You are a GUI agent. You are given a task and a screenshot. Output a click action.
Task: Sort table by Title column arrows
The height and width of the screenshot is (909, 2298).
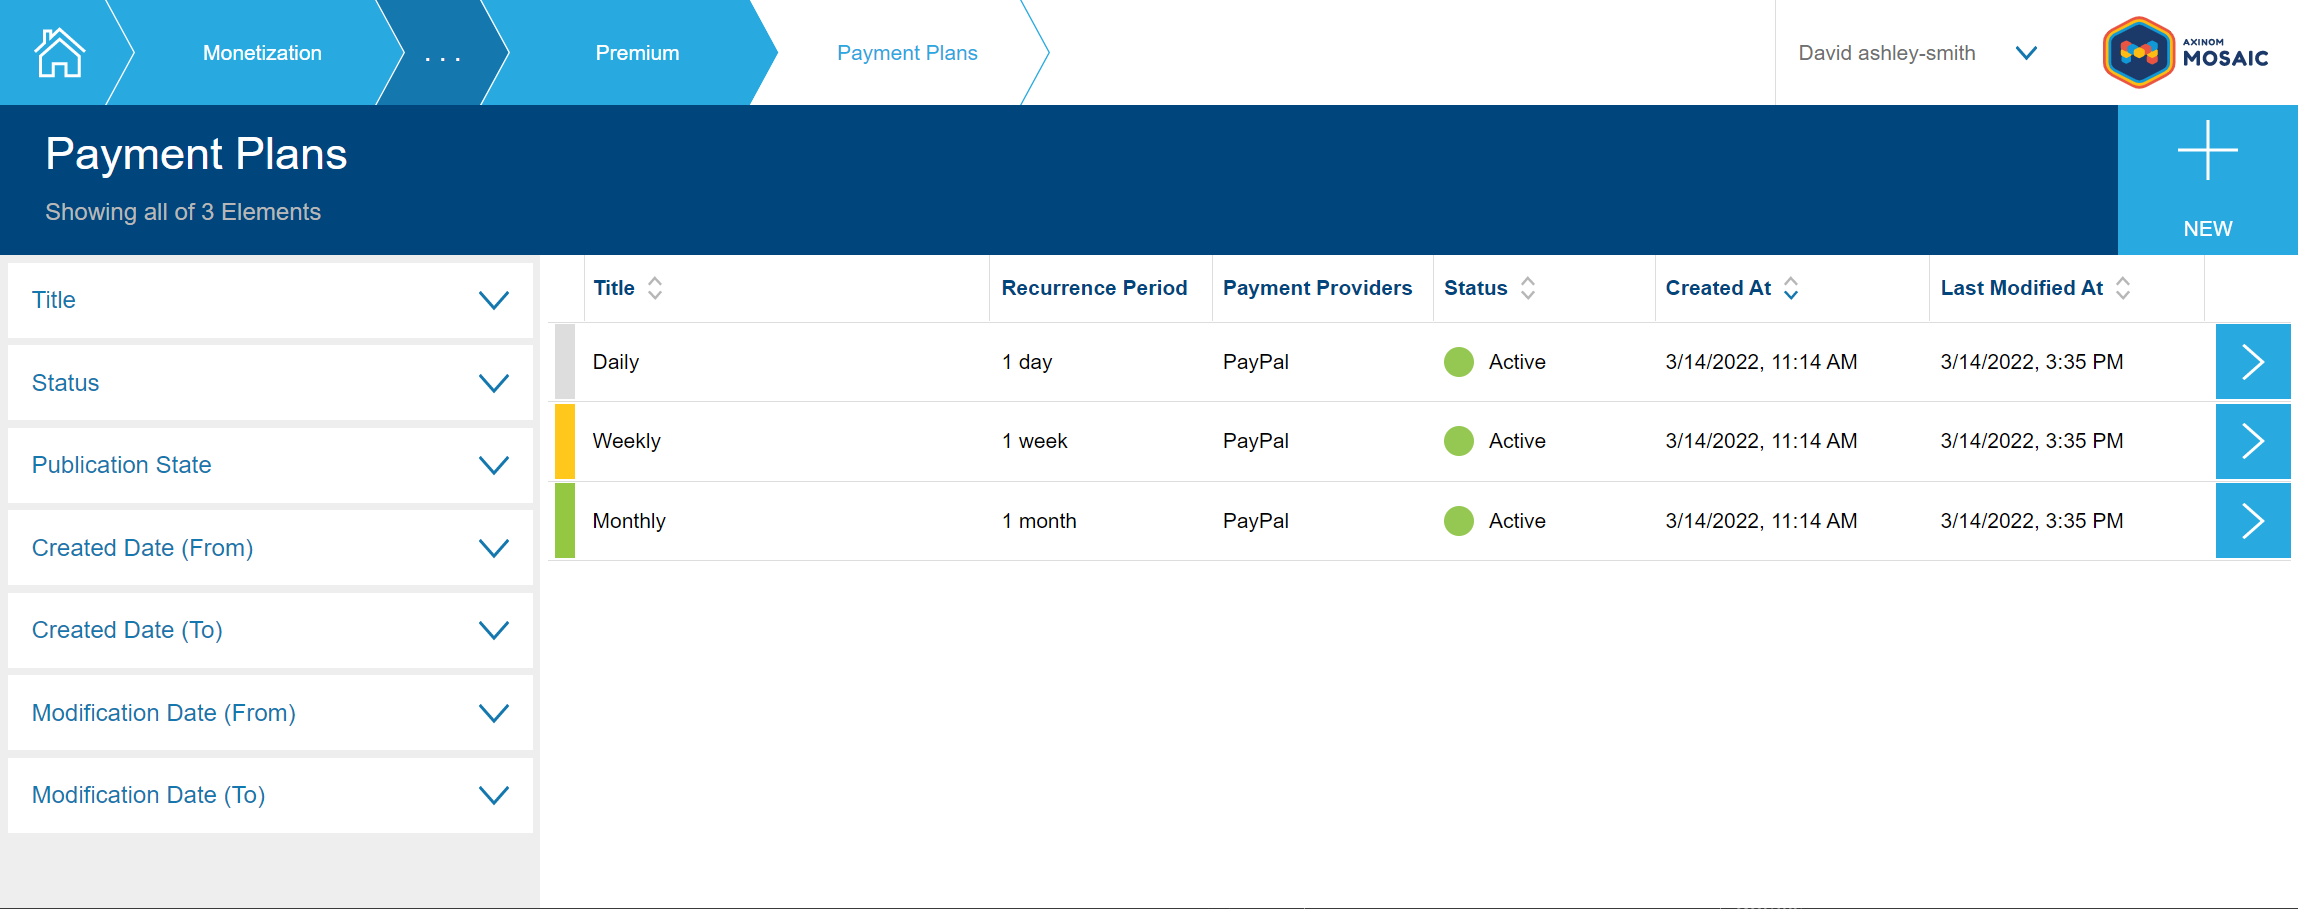(x=655, y=288)
